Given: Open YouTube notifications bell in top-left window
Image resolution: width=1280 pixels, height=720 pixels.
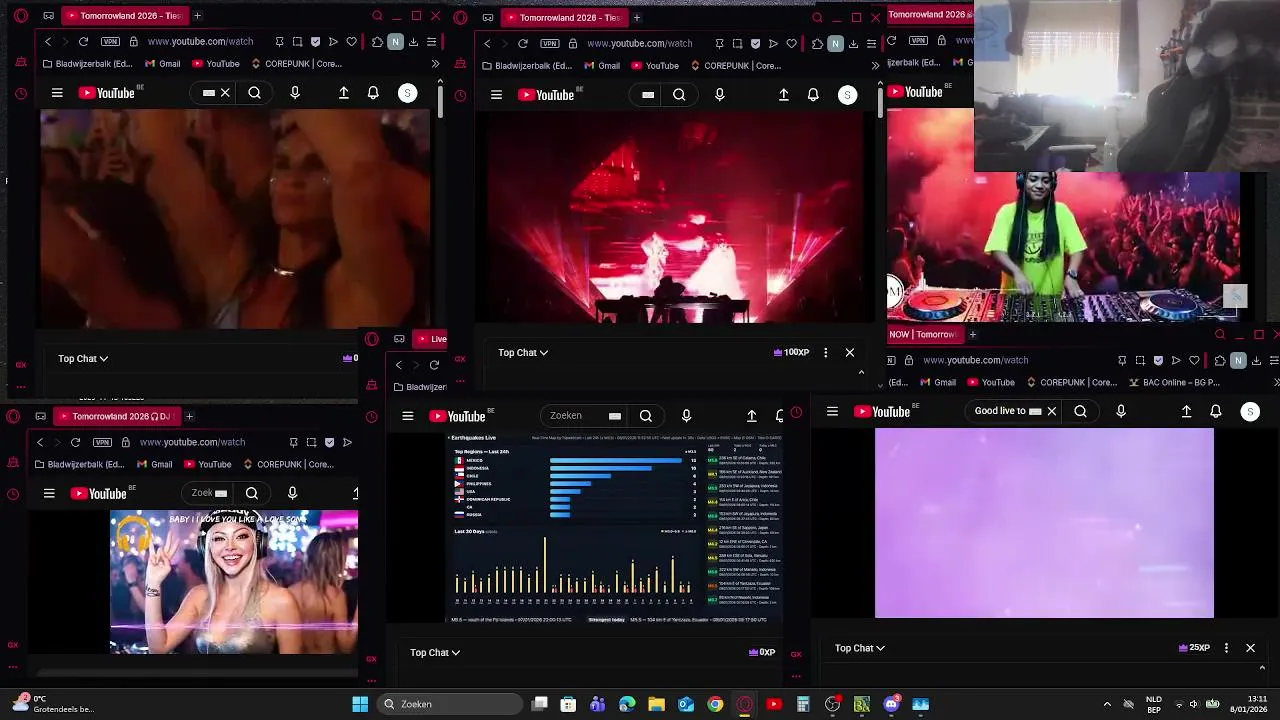Looking at the screenshot, I should 373,93.
